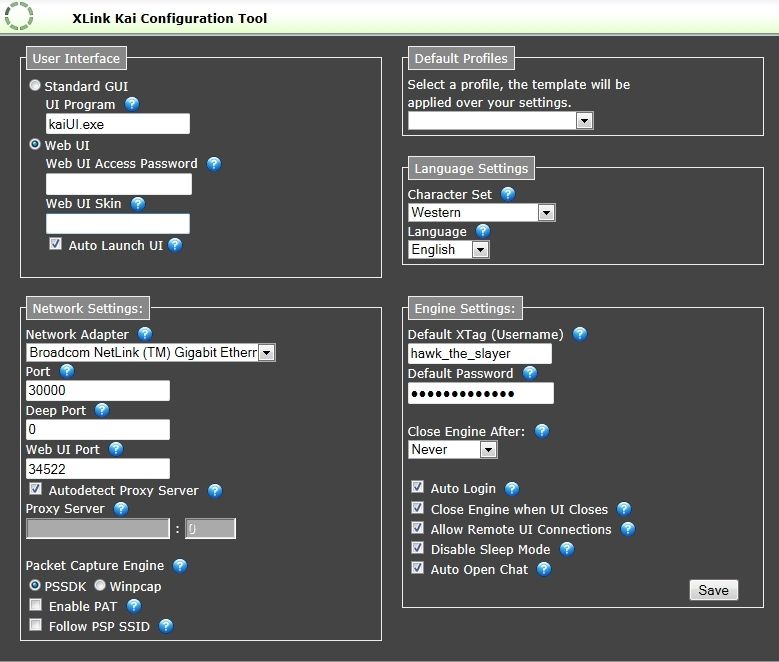Viewport: 779px width, 662px height.
Task: Open help icon next to Port label
Action: [67, 371]
